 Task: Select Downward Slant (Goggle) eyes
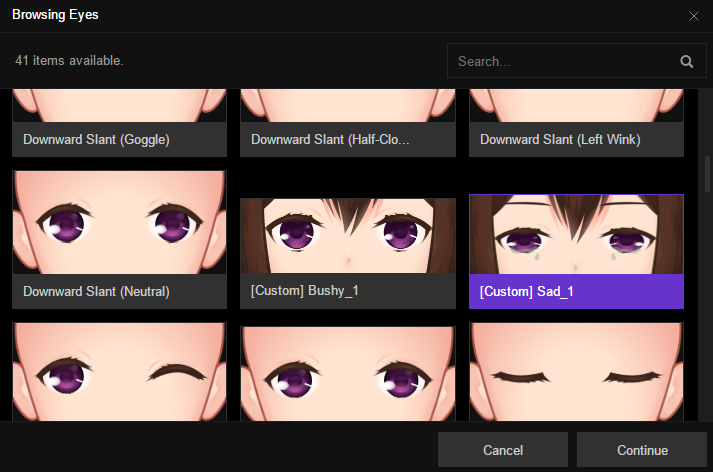coord(120,123)
